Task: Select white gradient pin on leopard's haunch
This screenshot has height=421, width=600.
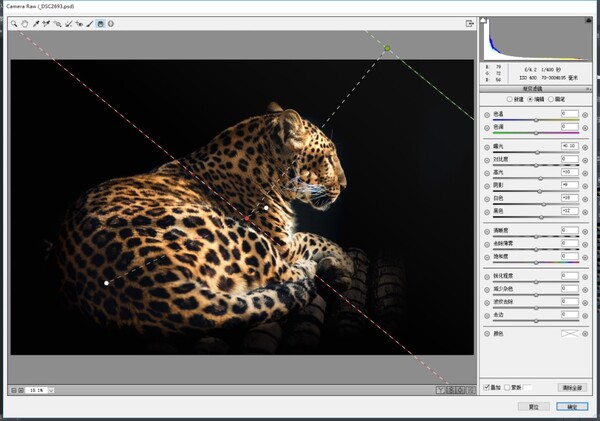Action: 106,283
